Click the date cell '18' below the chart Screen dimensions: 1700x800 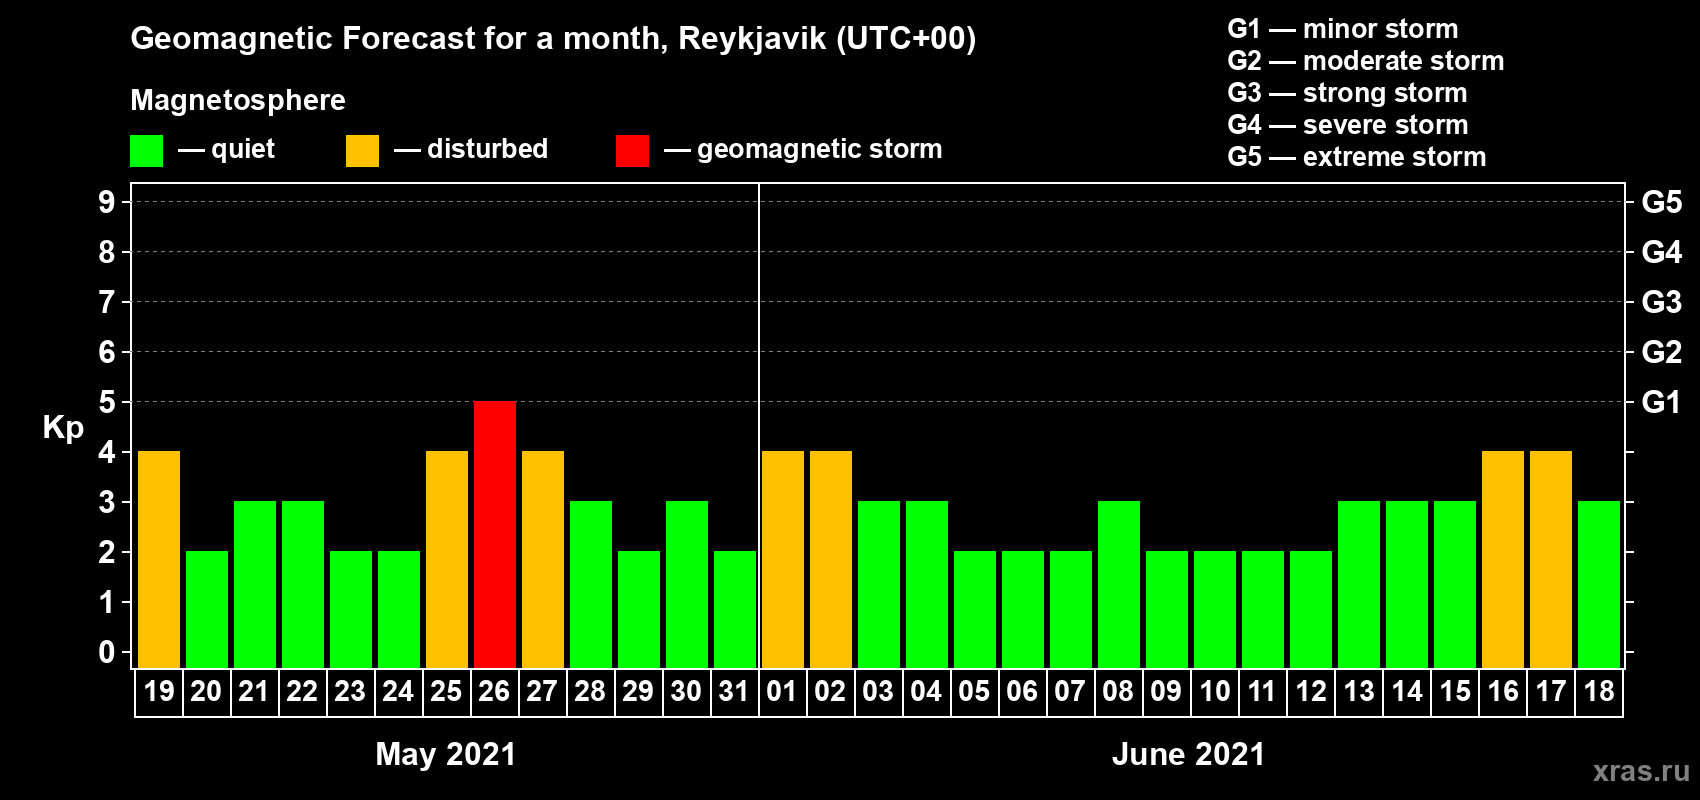[1599, 692]
